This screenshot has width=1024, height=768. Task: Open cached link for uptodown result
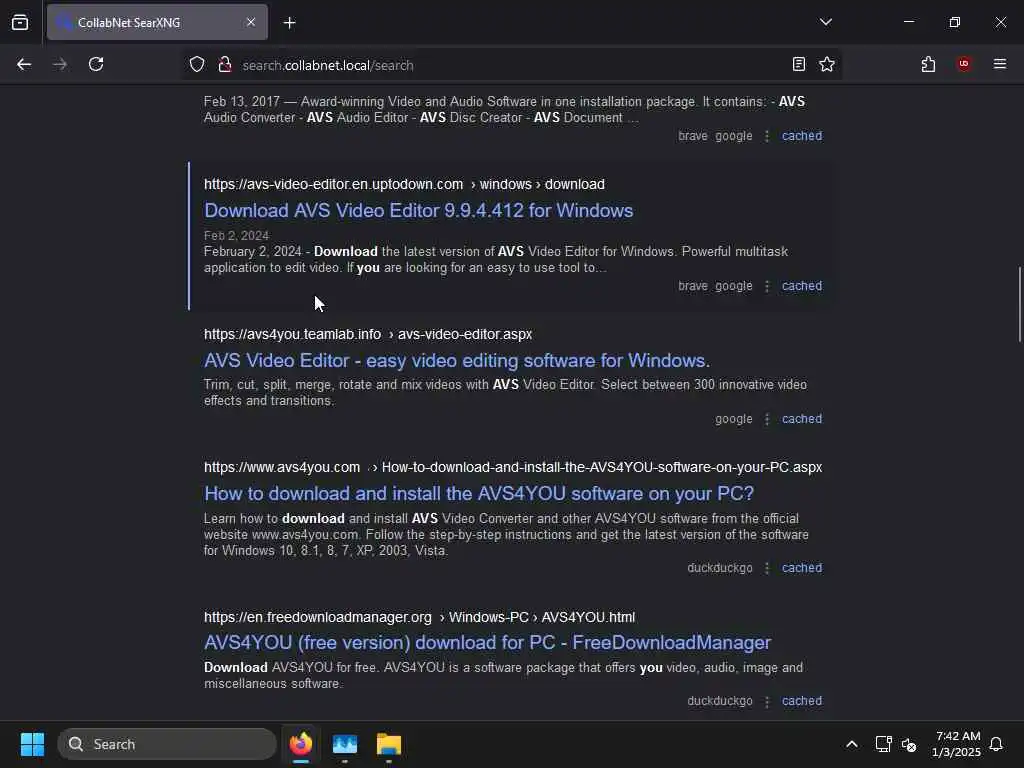point(802,286)
